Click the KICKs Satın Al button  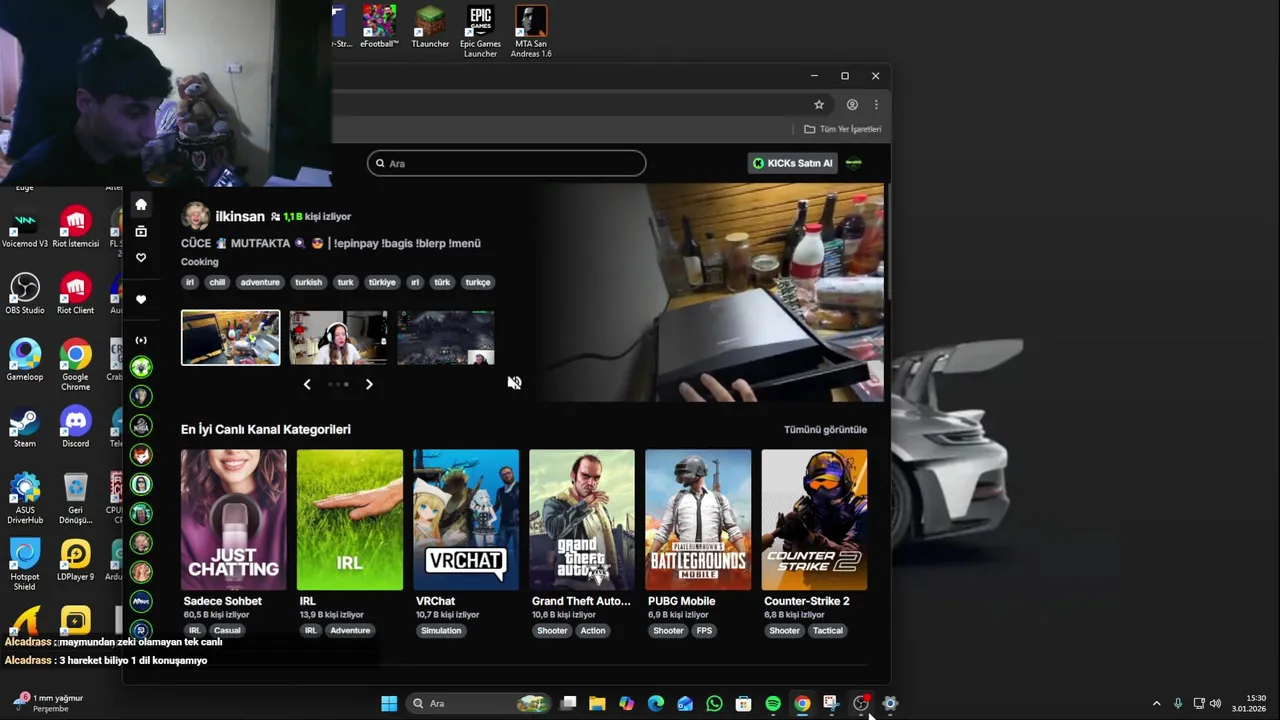pyautogui.click(x=792, y=163)
